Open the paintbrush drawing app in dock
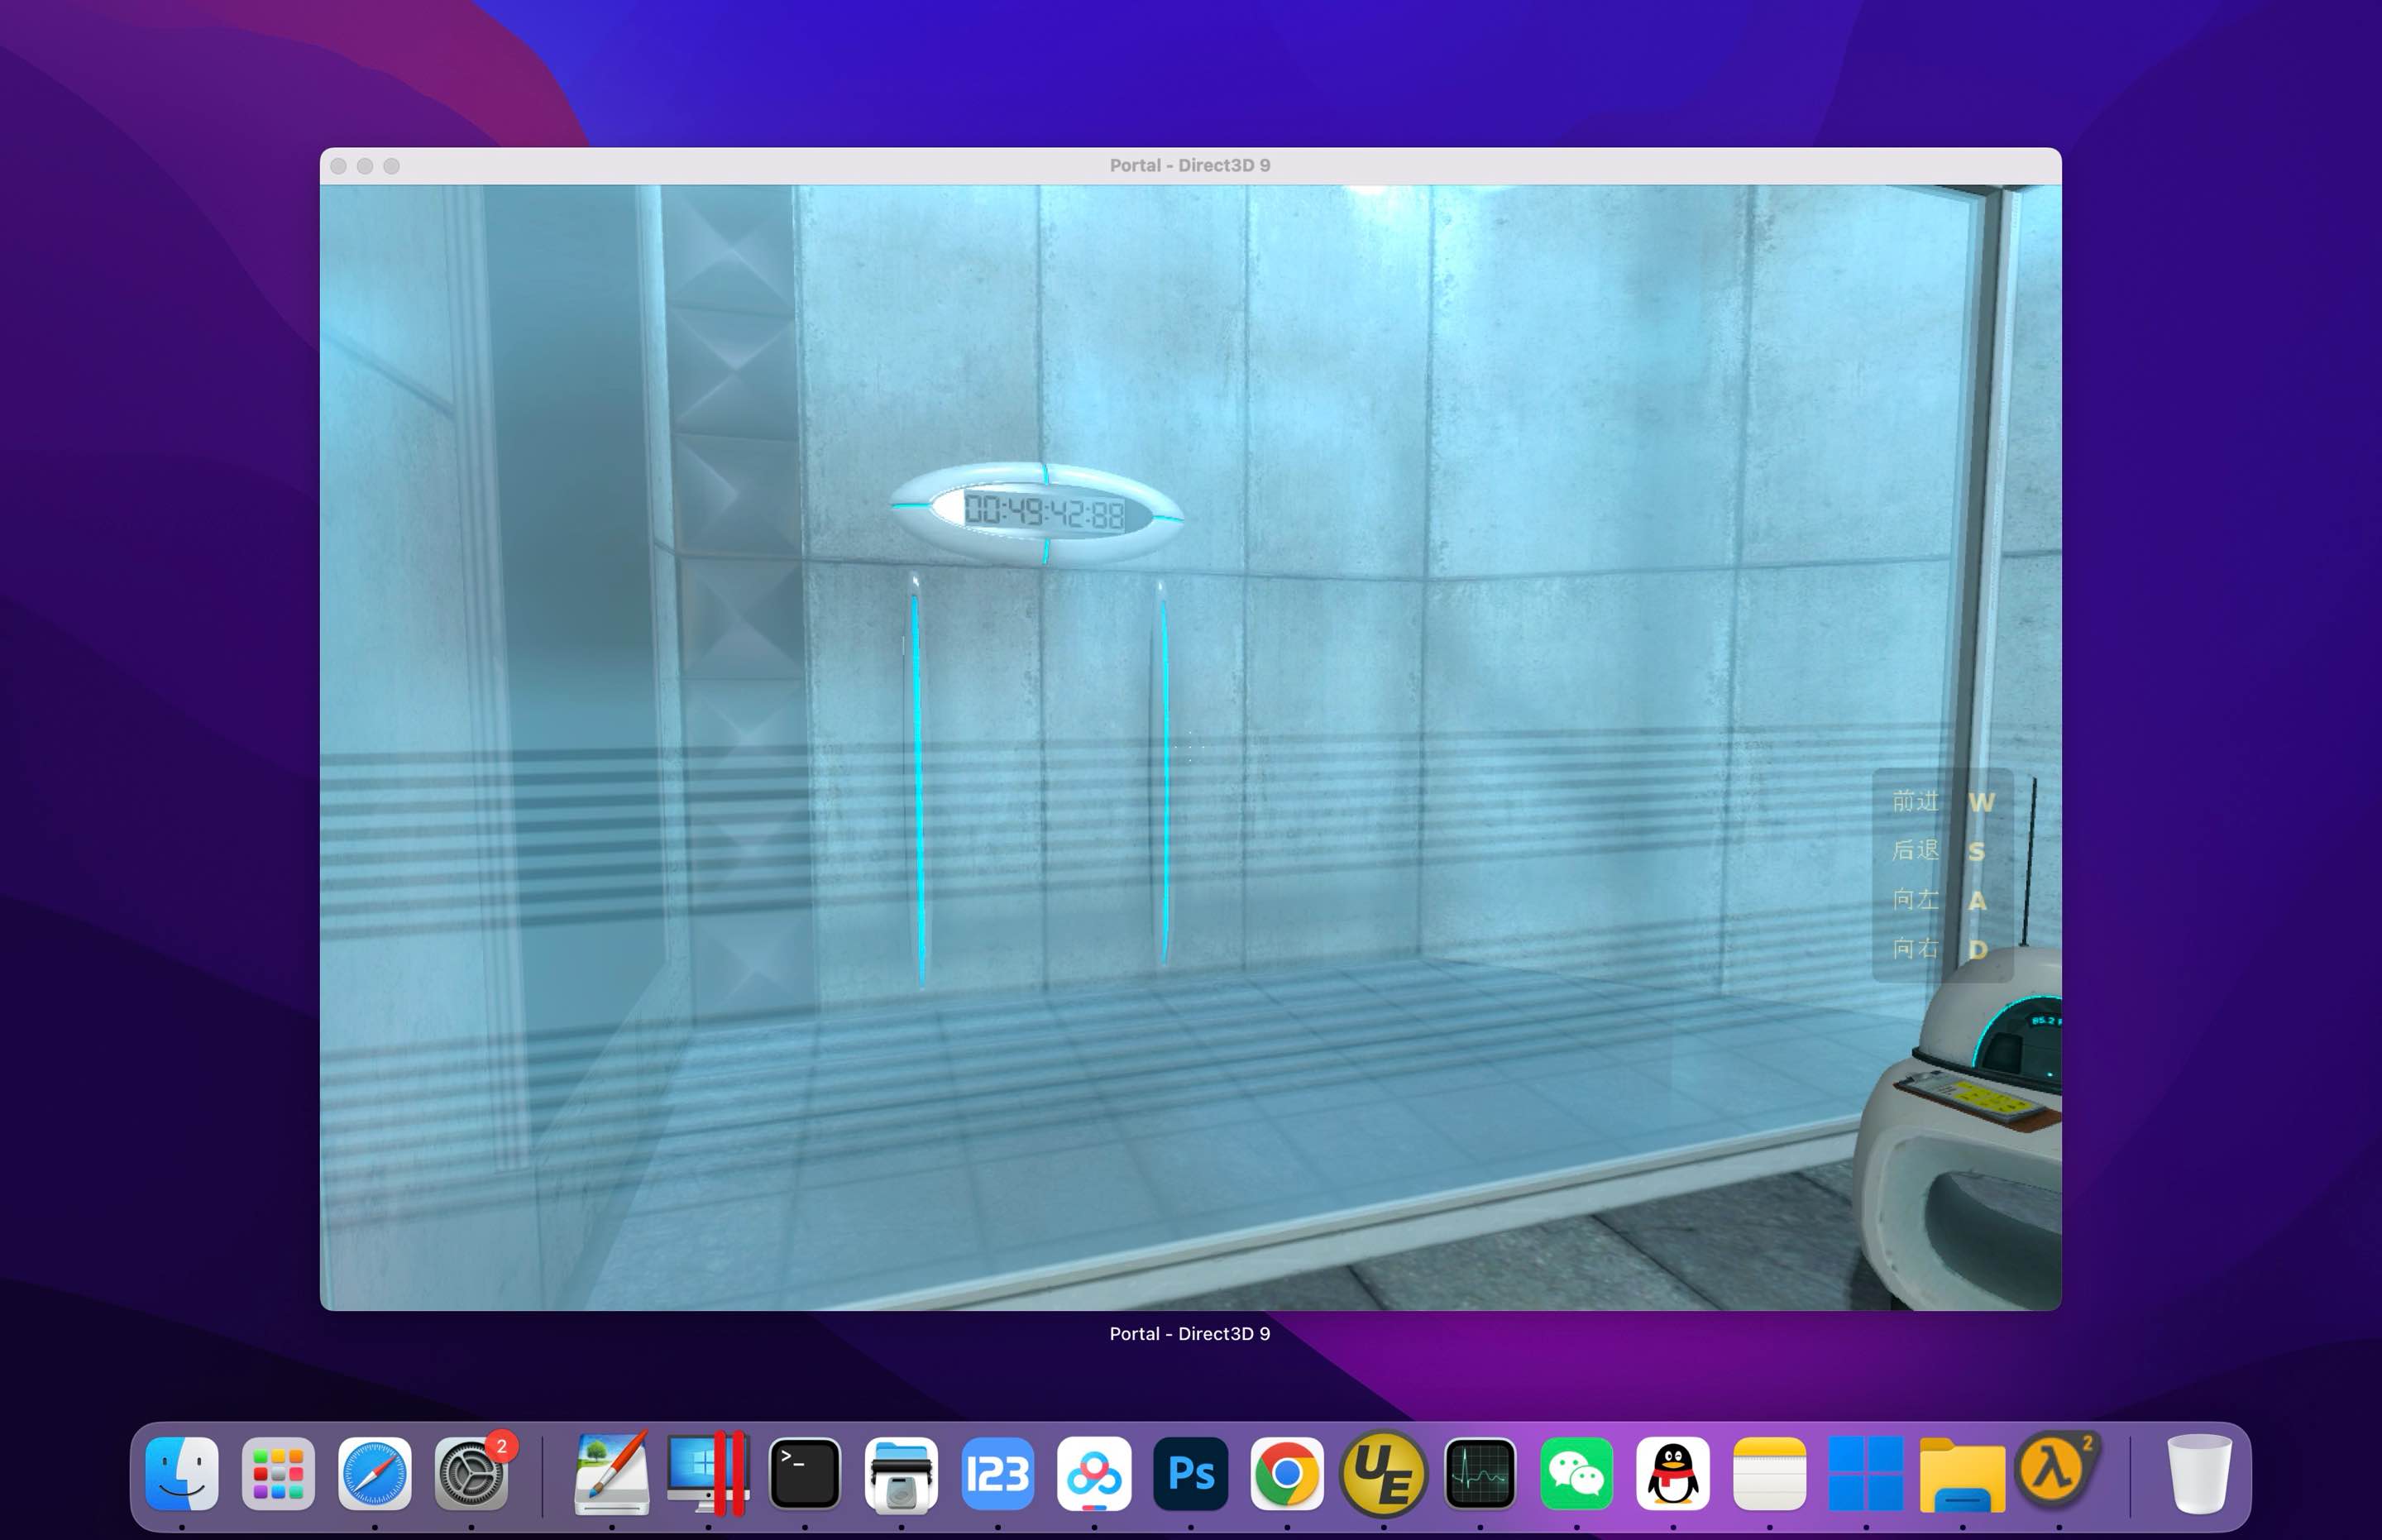This screenshot has width=2382, height=1540. (612, 1473)
